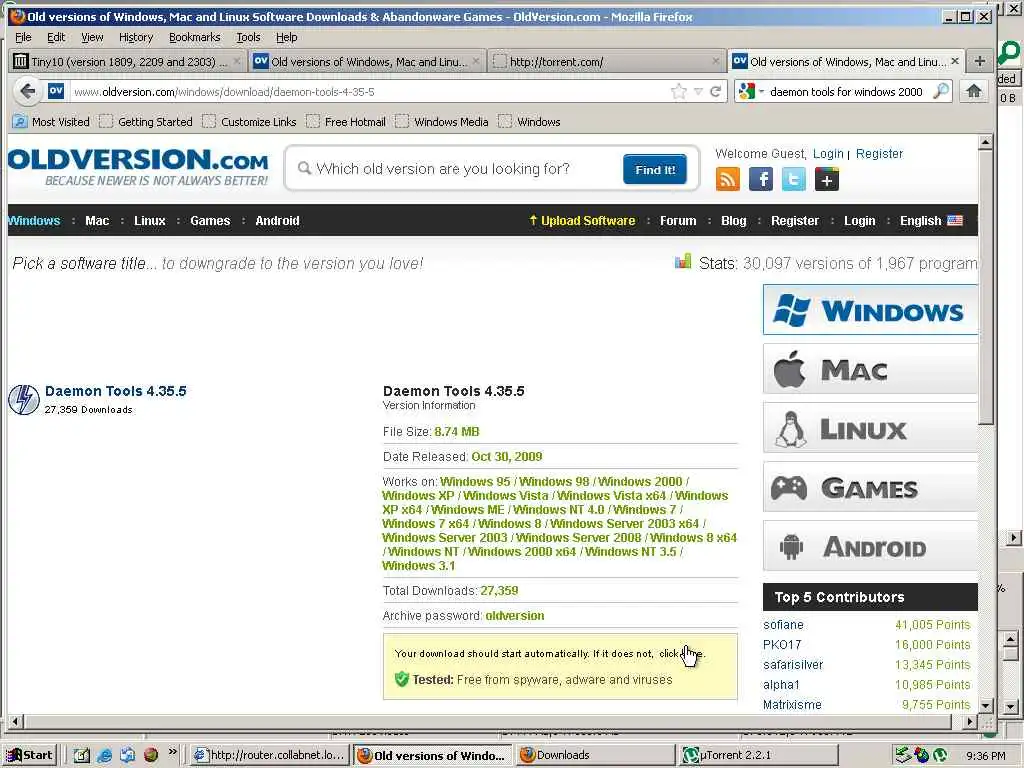
Task: Select Games in the site navigation bar
Action: point(210,221)
